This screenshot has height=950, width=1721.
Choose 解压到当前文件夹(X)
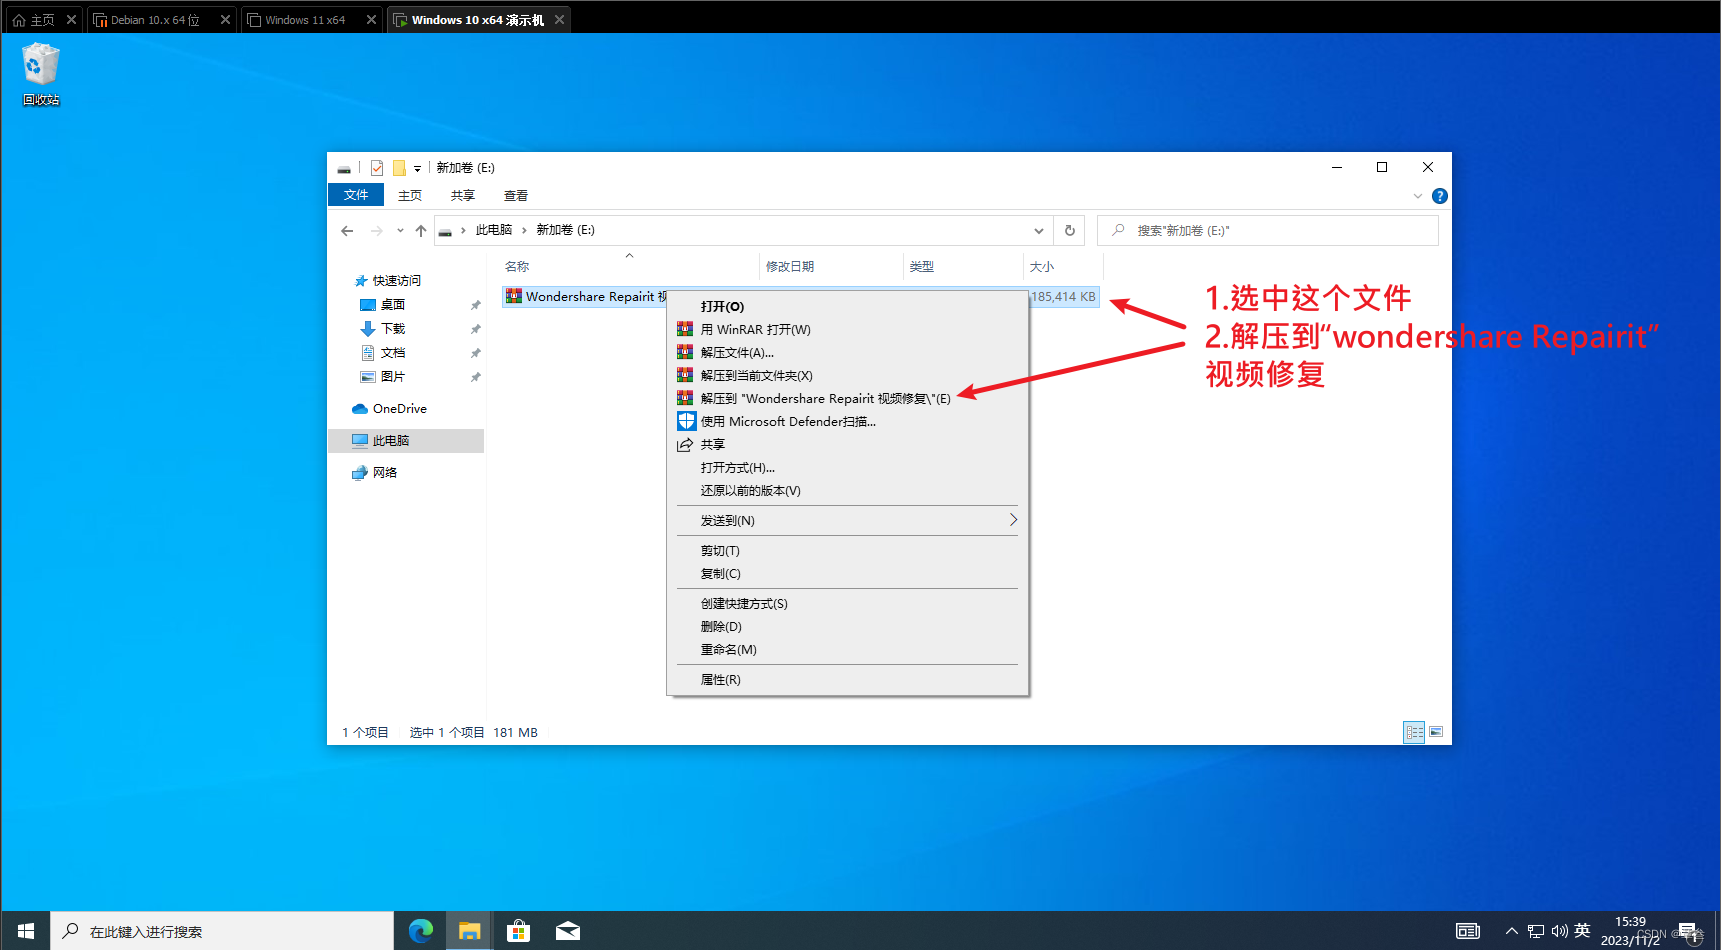847,375
